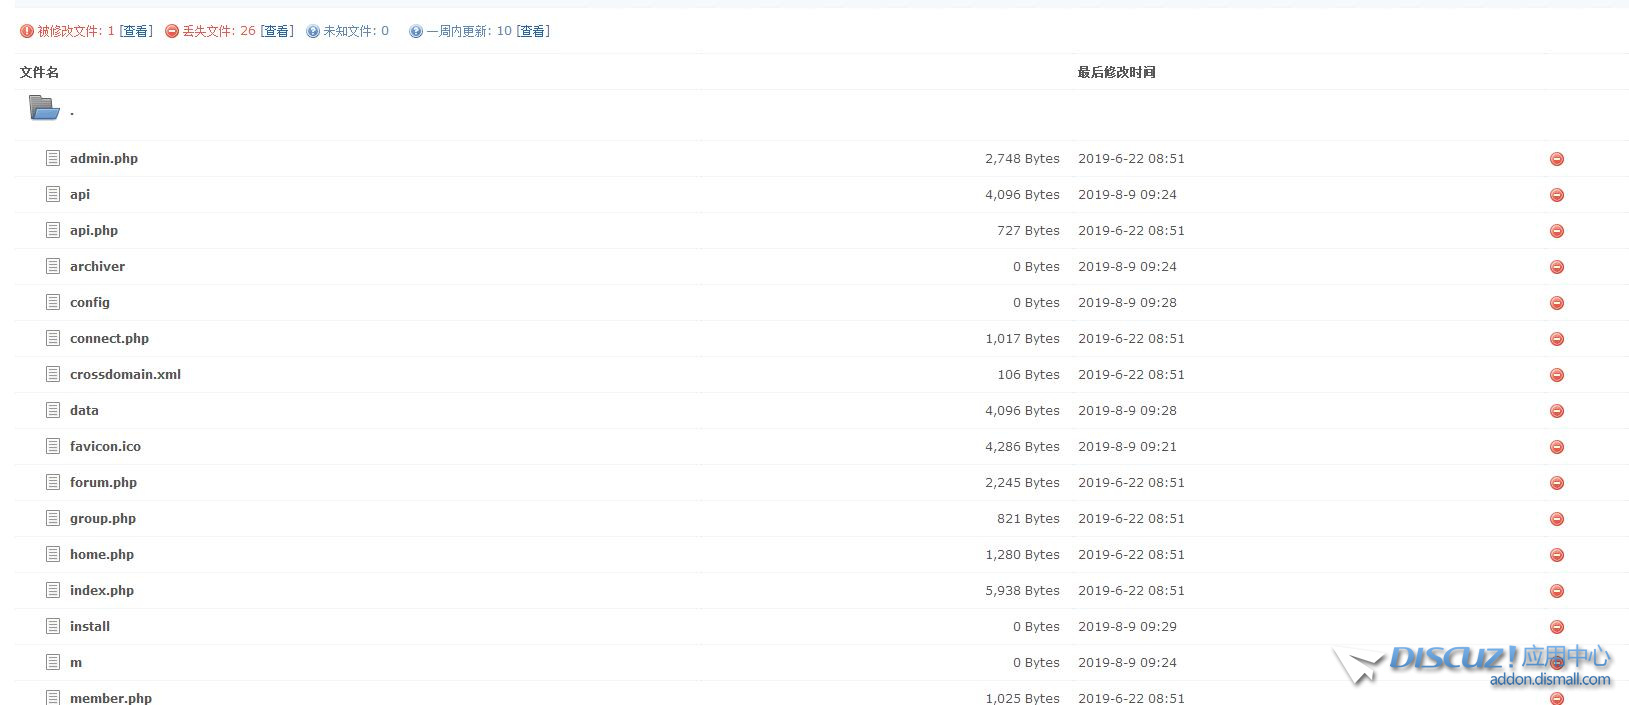
Task: Select the m entry name
Action: tap(76, 662)
